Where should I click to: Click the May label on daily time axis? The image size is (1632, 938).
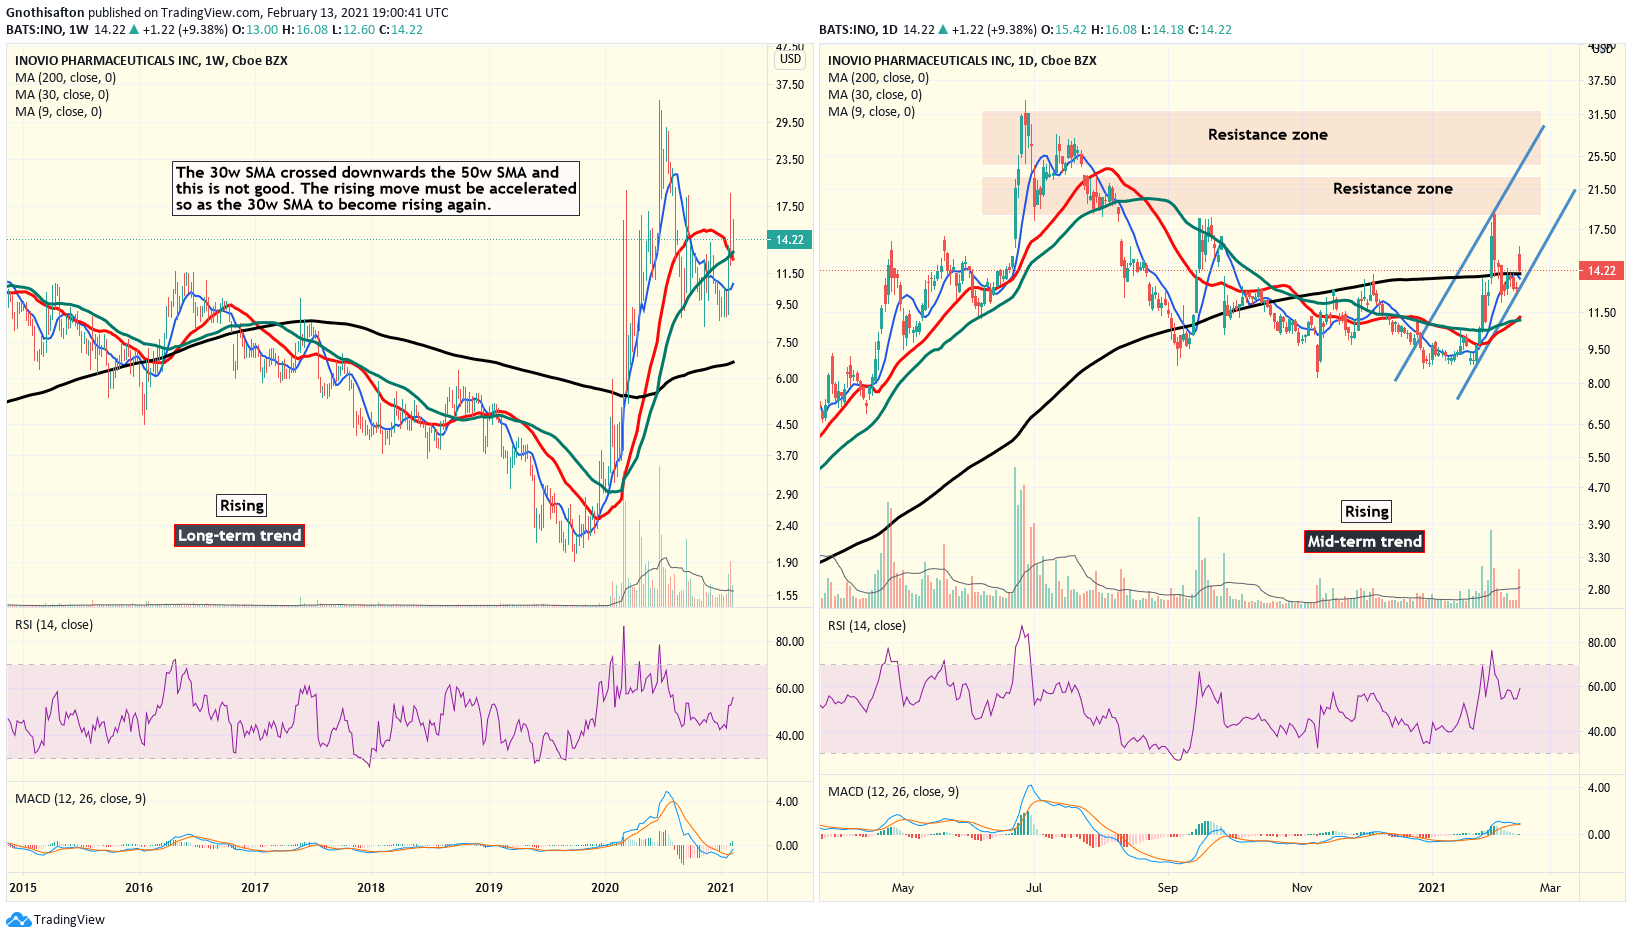click(903, 888)
